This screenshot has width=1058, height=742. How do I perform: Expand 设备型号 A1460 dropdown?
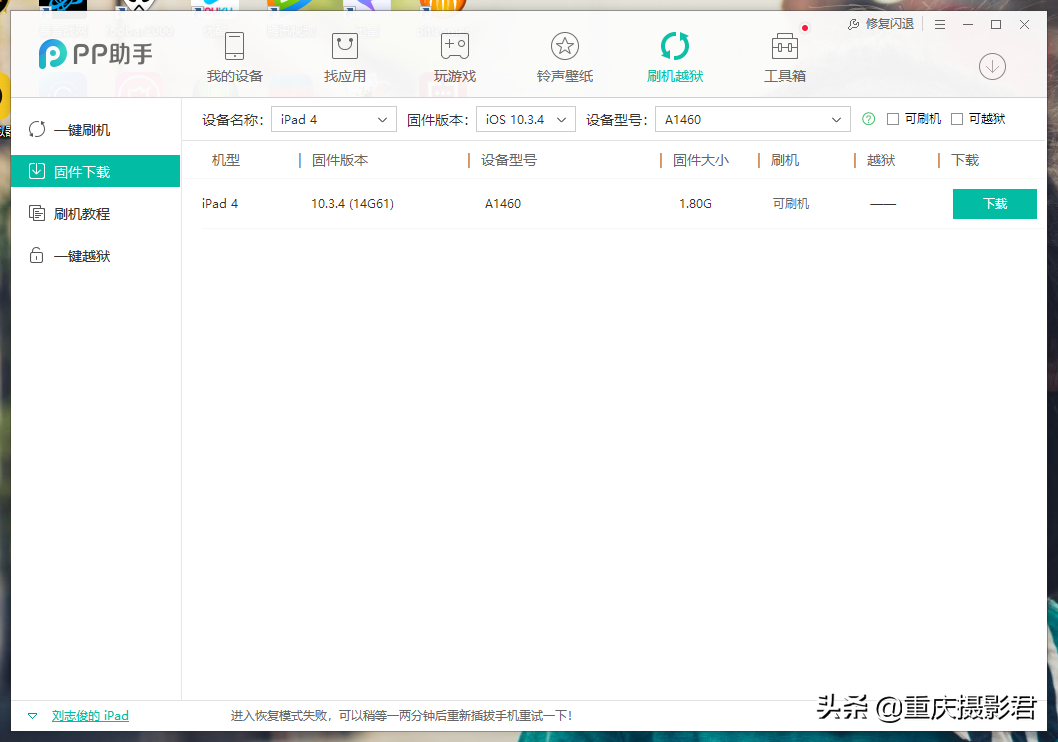click(x=752, y=119)
